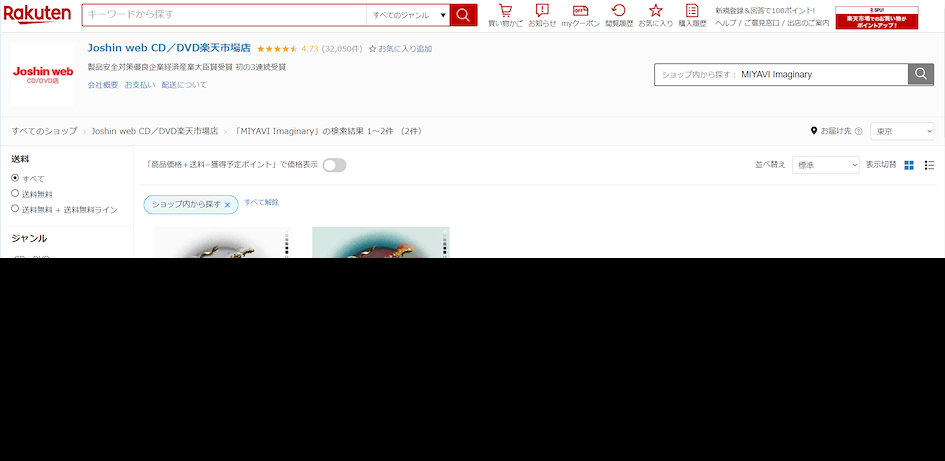This screenshot has width=945, height=461.
Task: Open 会社概要 company overview
Action: (103, 85)
